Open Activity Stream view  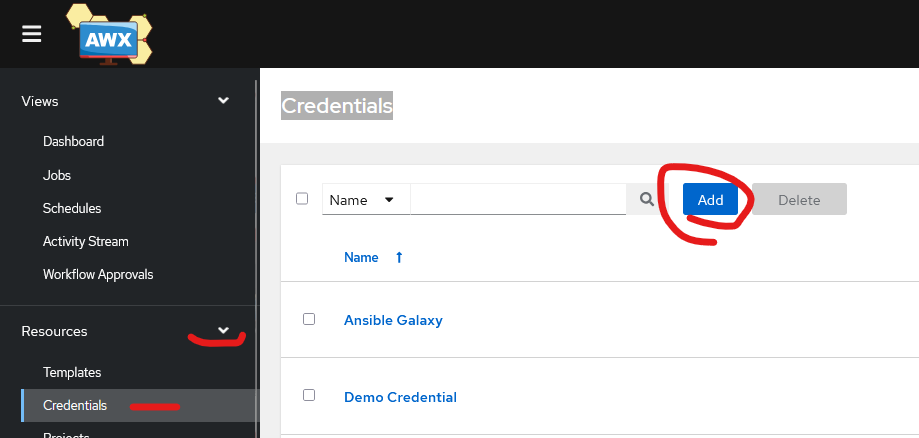86,242
